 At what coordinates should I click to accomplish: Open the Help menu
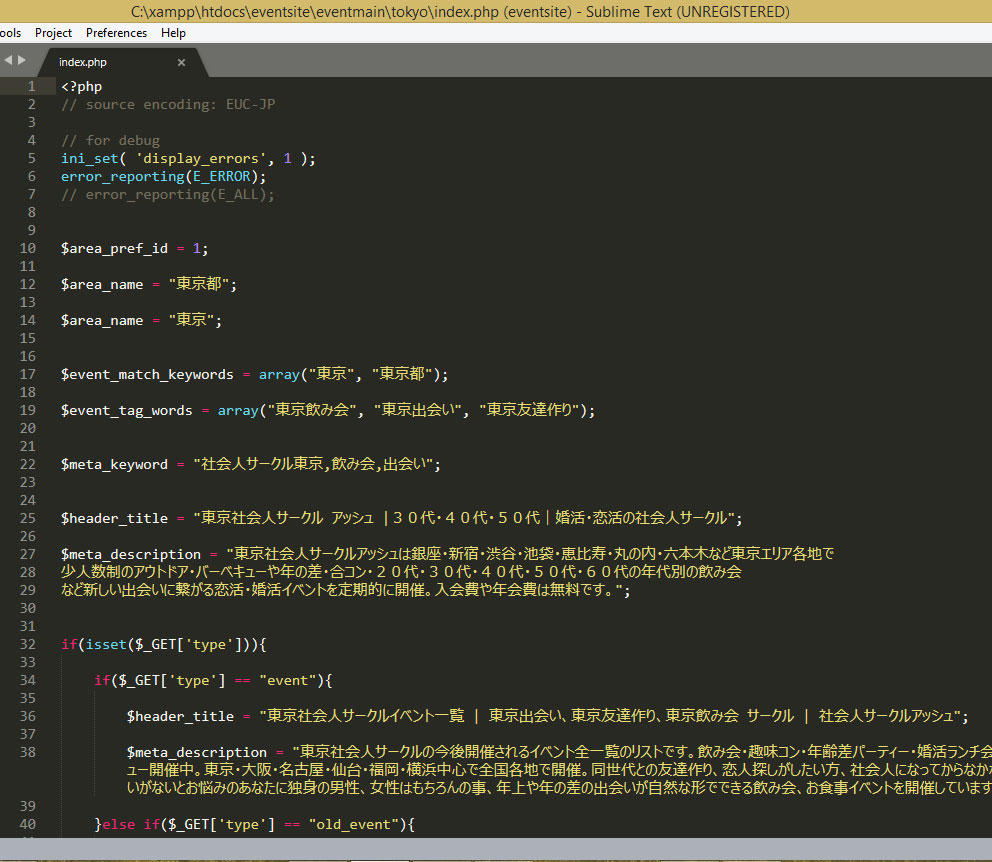point(173,32)
